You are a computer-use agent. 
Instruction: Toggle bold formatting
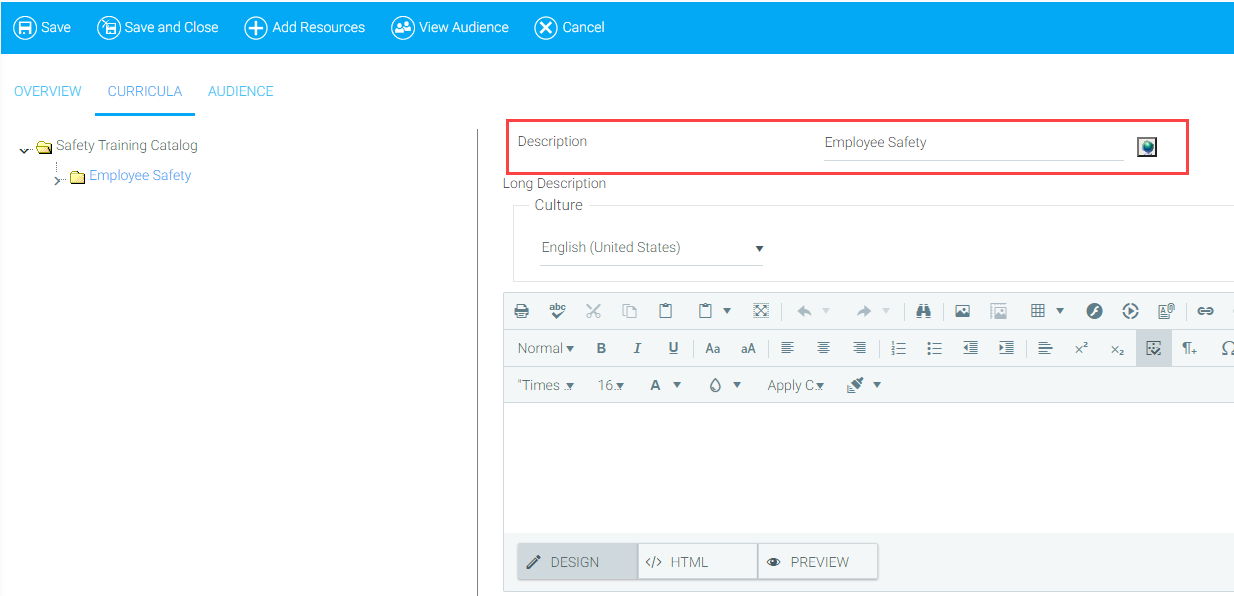point(601,348)
